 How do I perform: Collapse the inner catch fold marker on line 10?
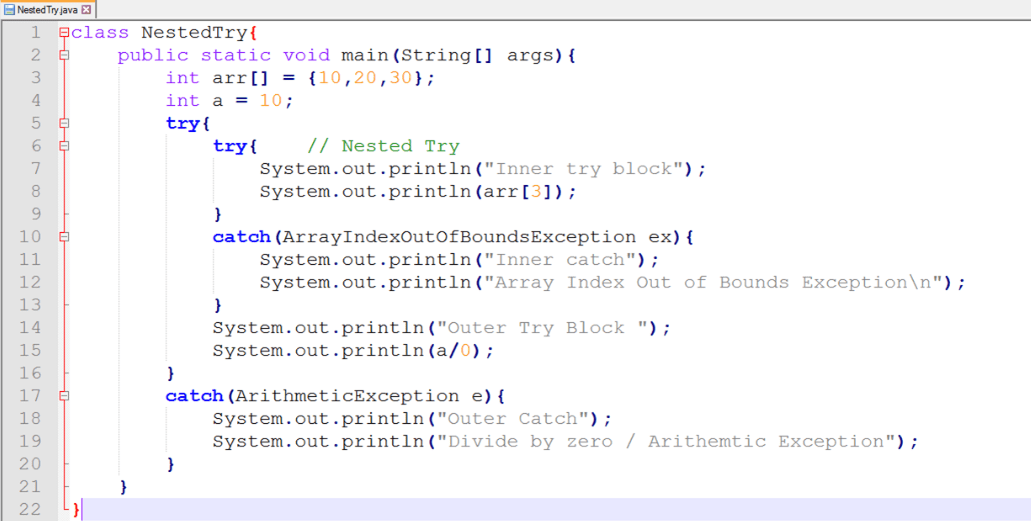coord(64,237)
